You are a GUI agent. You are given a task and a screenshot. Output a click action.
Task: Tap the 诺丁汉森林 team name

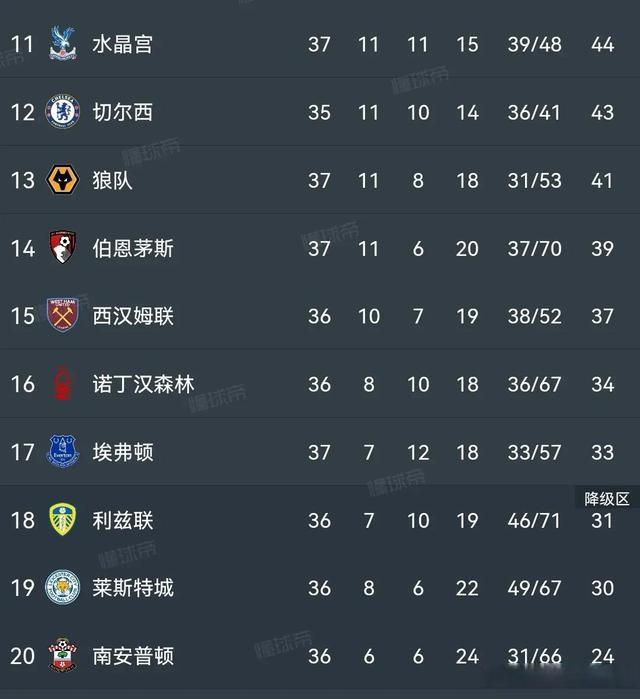pyautogui.click(x=143, y=384)
